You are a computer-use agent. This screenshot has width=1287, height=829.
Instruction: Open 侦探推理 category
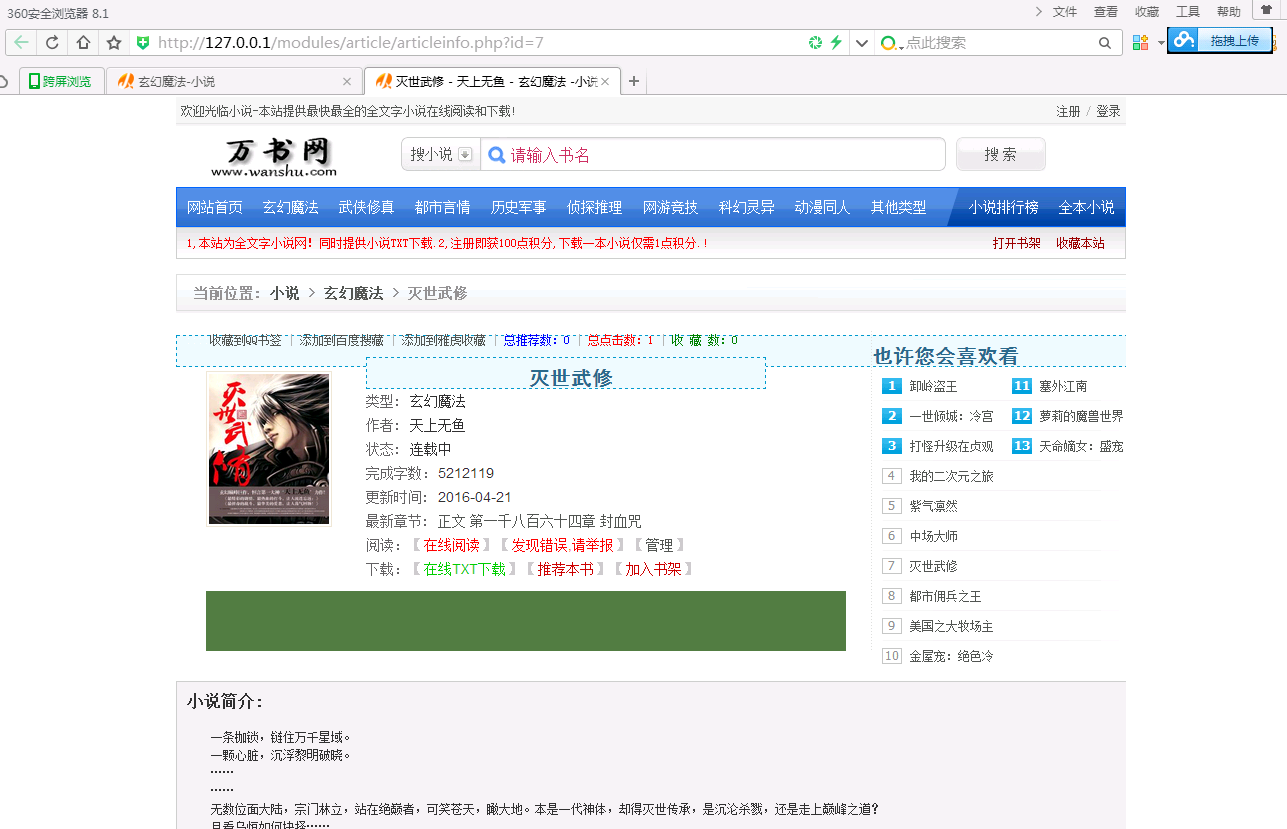point(595,207)
